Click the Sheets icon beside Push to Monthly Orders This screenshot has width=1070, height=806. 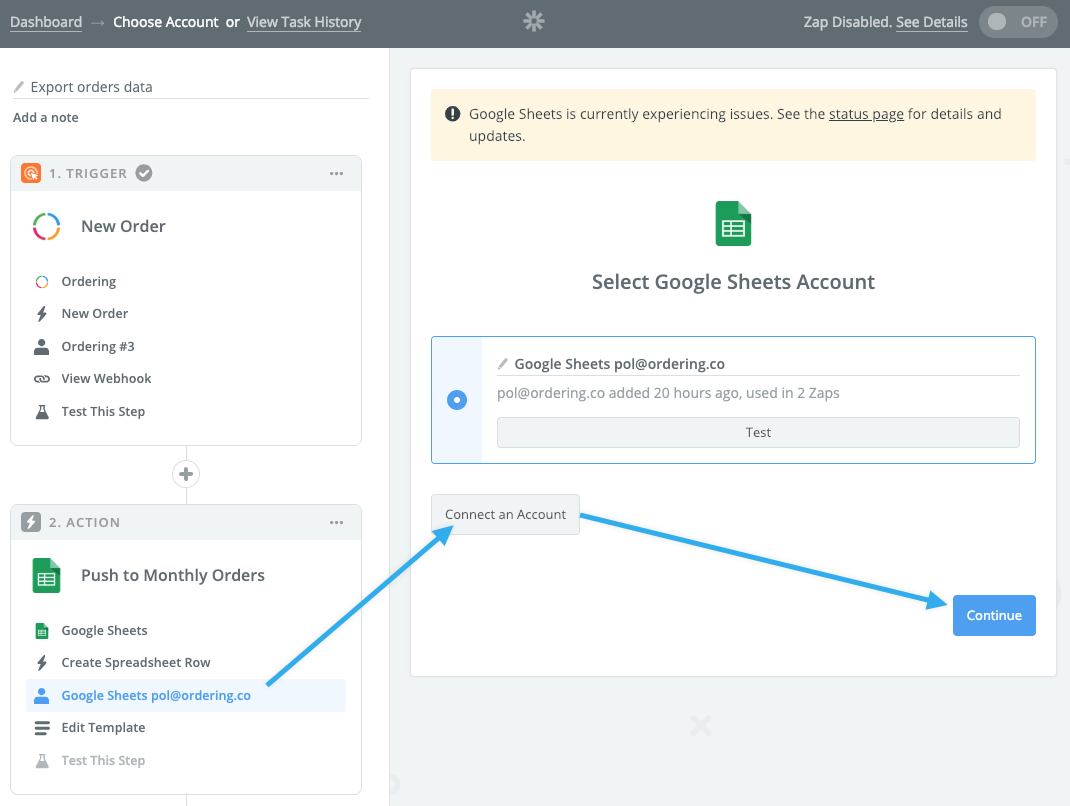(46, 575)
